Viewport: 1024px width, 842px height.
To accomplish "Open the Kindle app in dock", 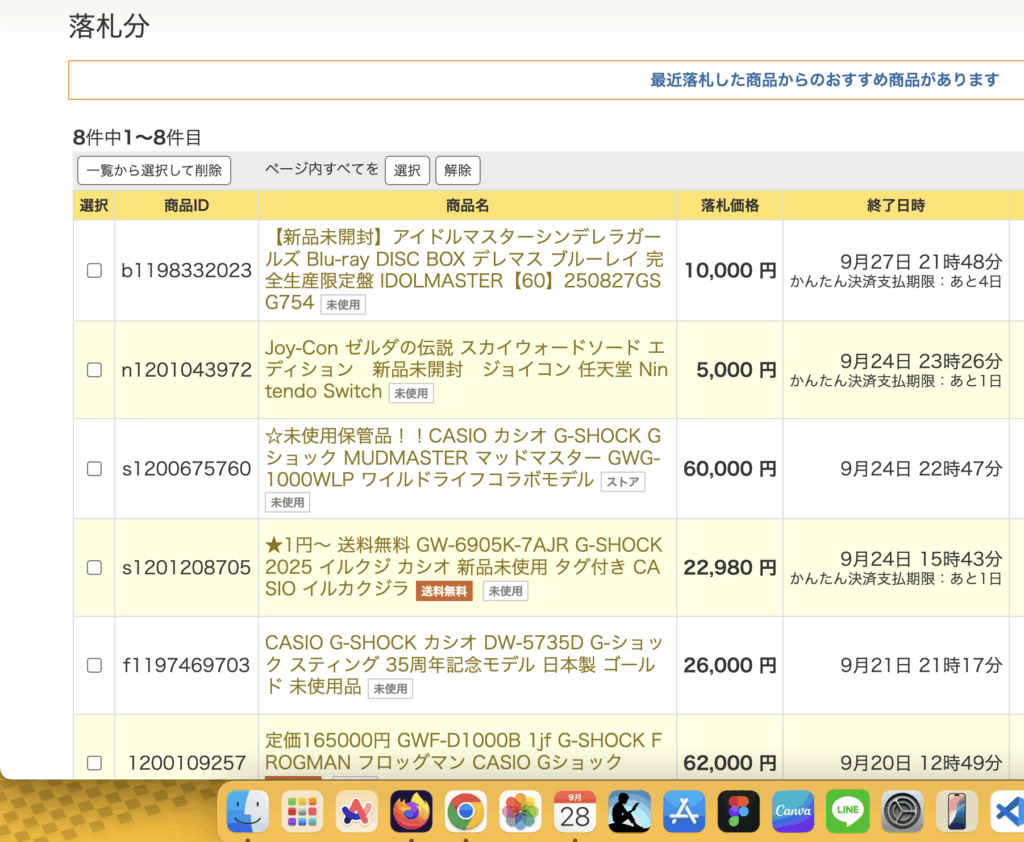I will click(x=629, y=811).
